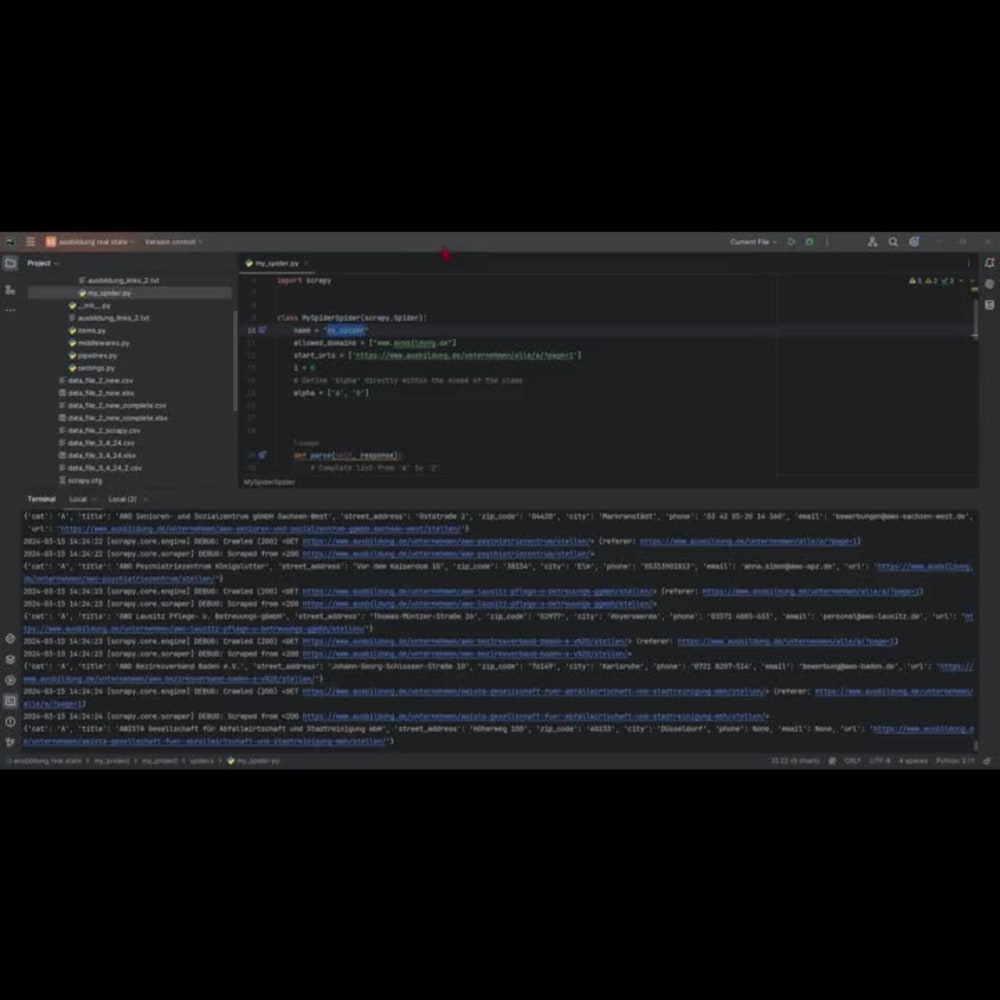Open the Version control dropdown
Viewport: 1000px width, 1000px height.
point(173,242)
